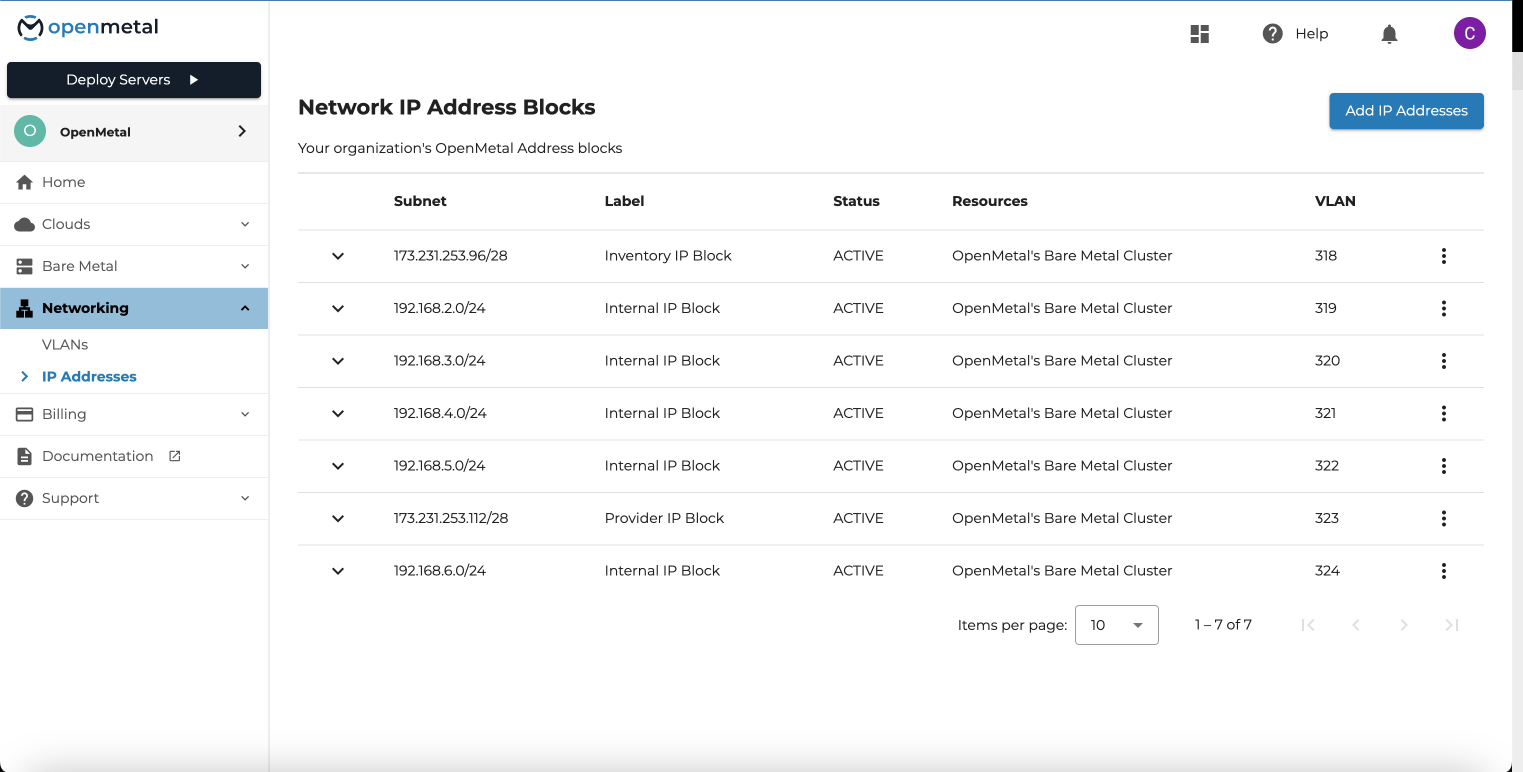Open the notifications bell icon
This screenshot has width=1523, height=772.
point(1389,33)
